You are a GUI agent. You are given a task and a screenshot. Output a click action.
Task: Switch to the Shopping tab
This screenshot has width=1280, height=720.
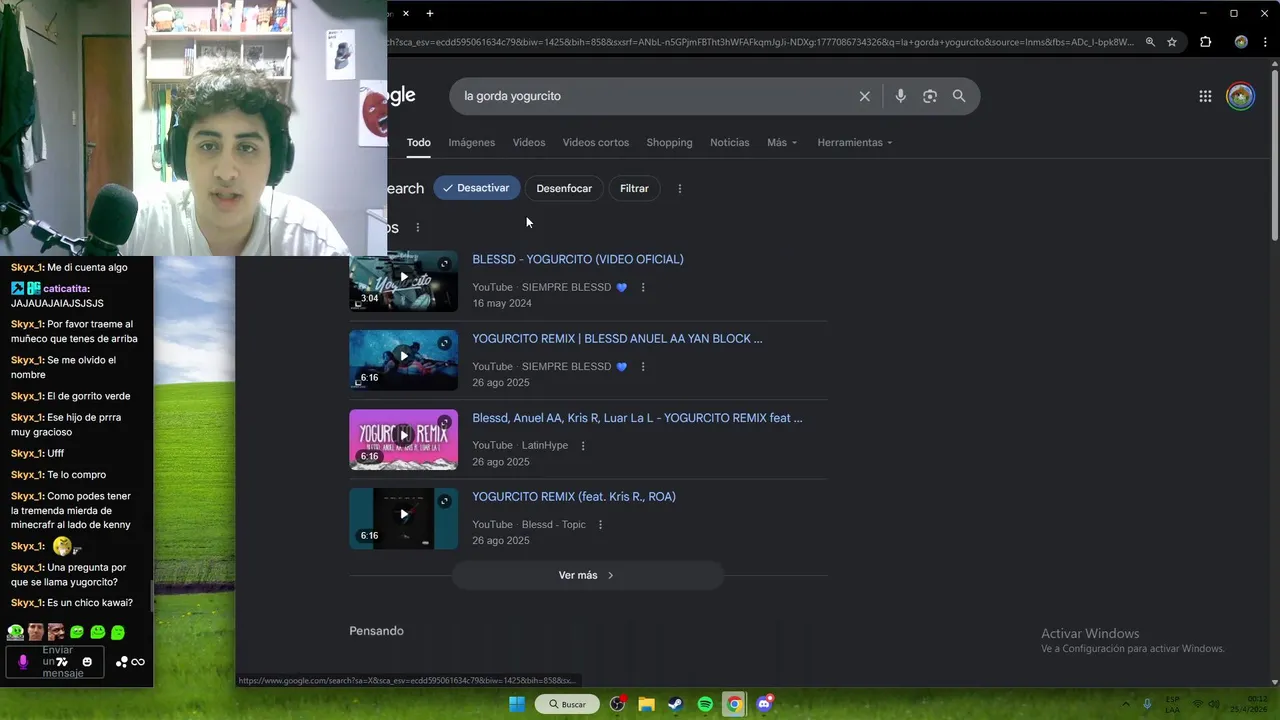[669, 143]
